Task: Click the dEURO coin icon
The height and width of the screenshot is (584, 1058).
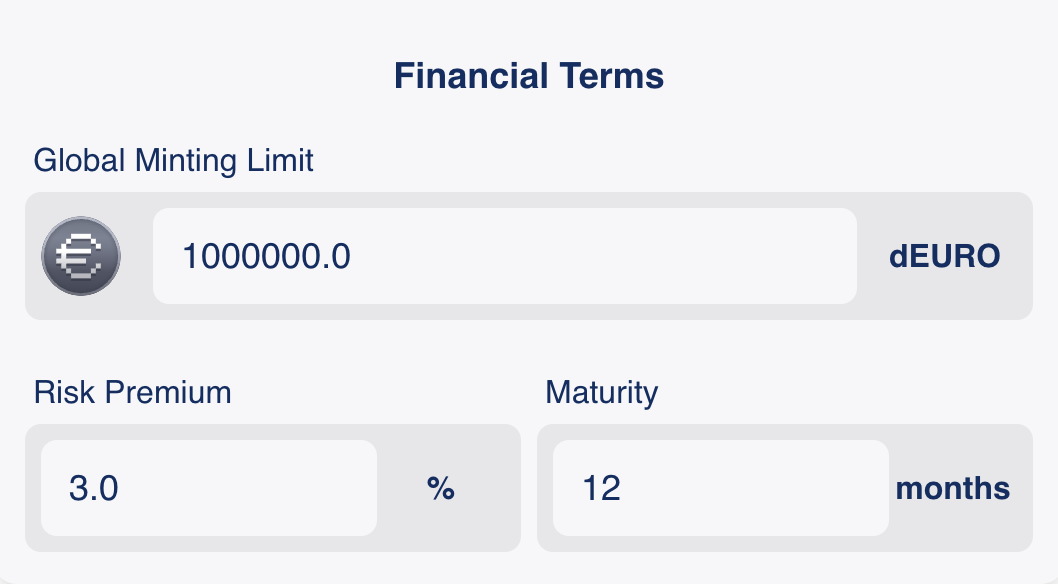Action: tap(81, 256)
